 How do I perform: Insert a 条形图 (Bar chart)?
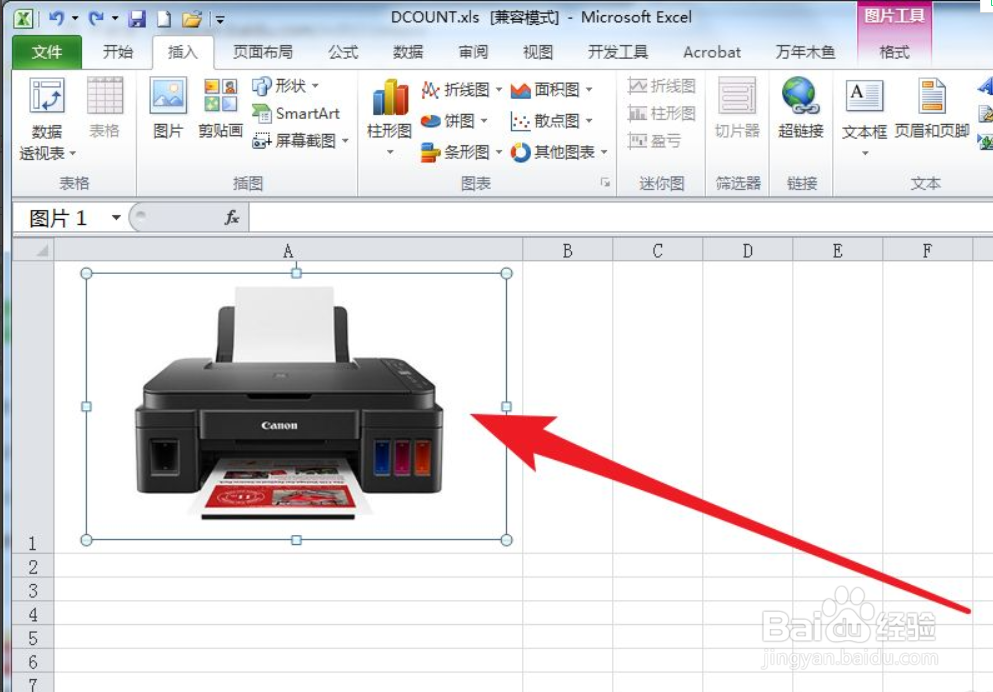pos(461,152)
